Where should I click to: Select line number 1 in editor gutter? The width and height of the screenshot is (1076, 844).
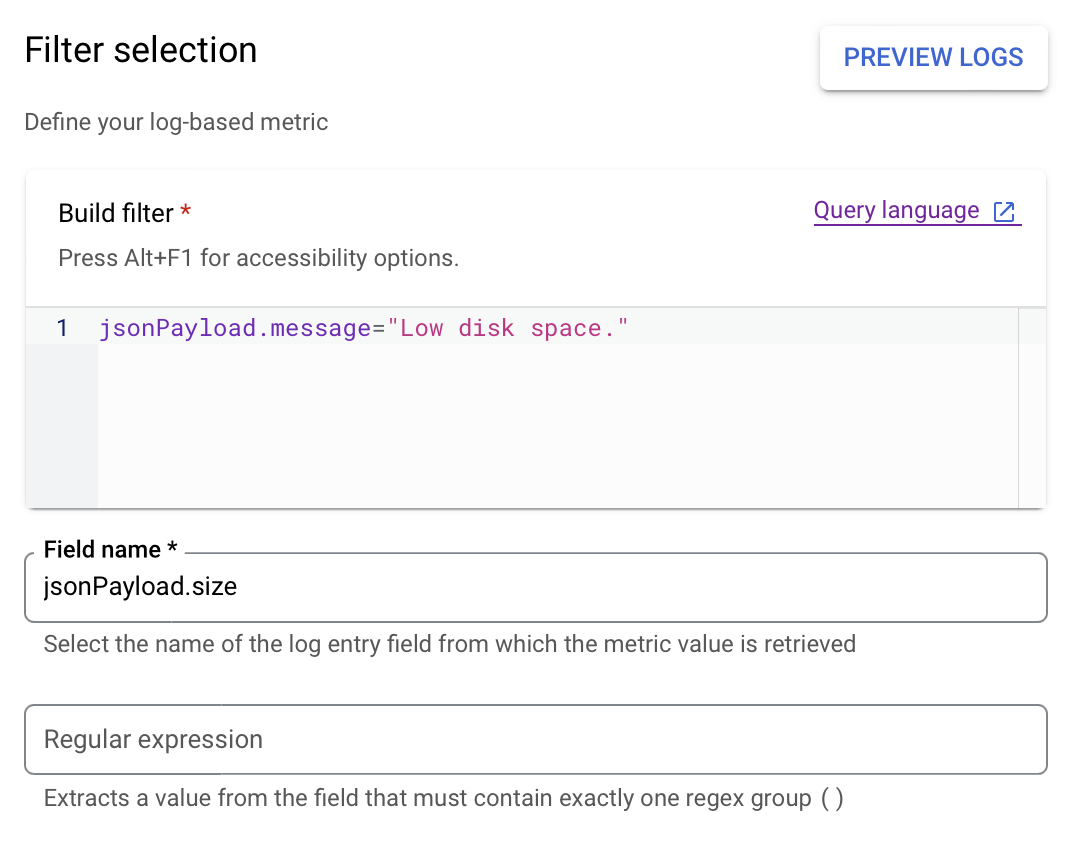[x=62, y=328]
